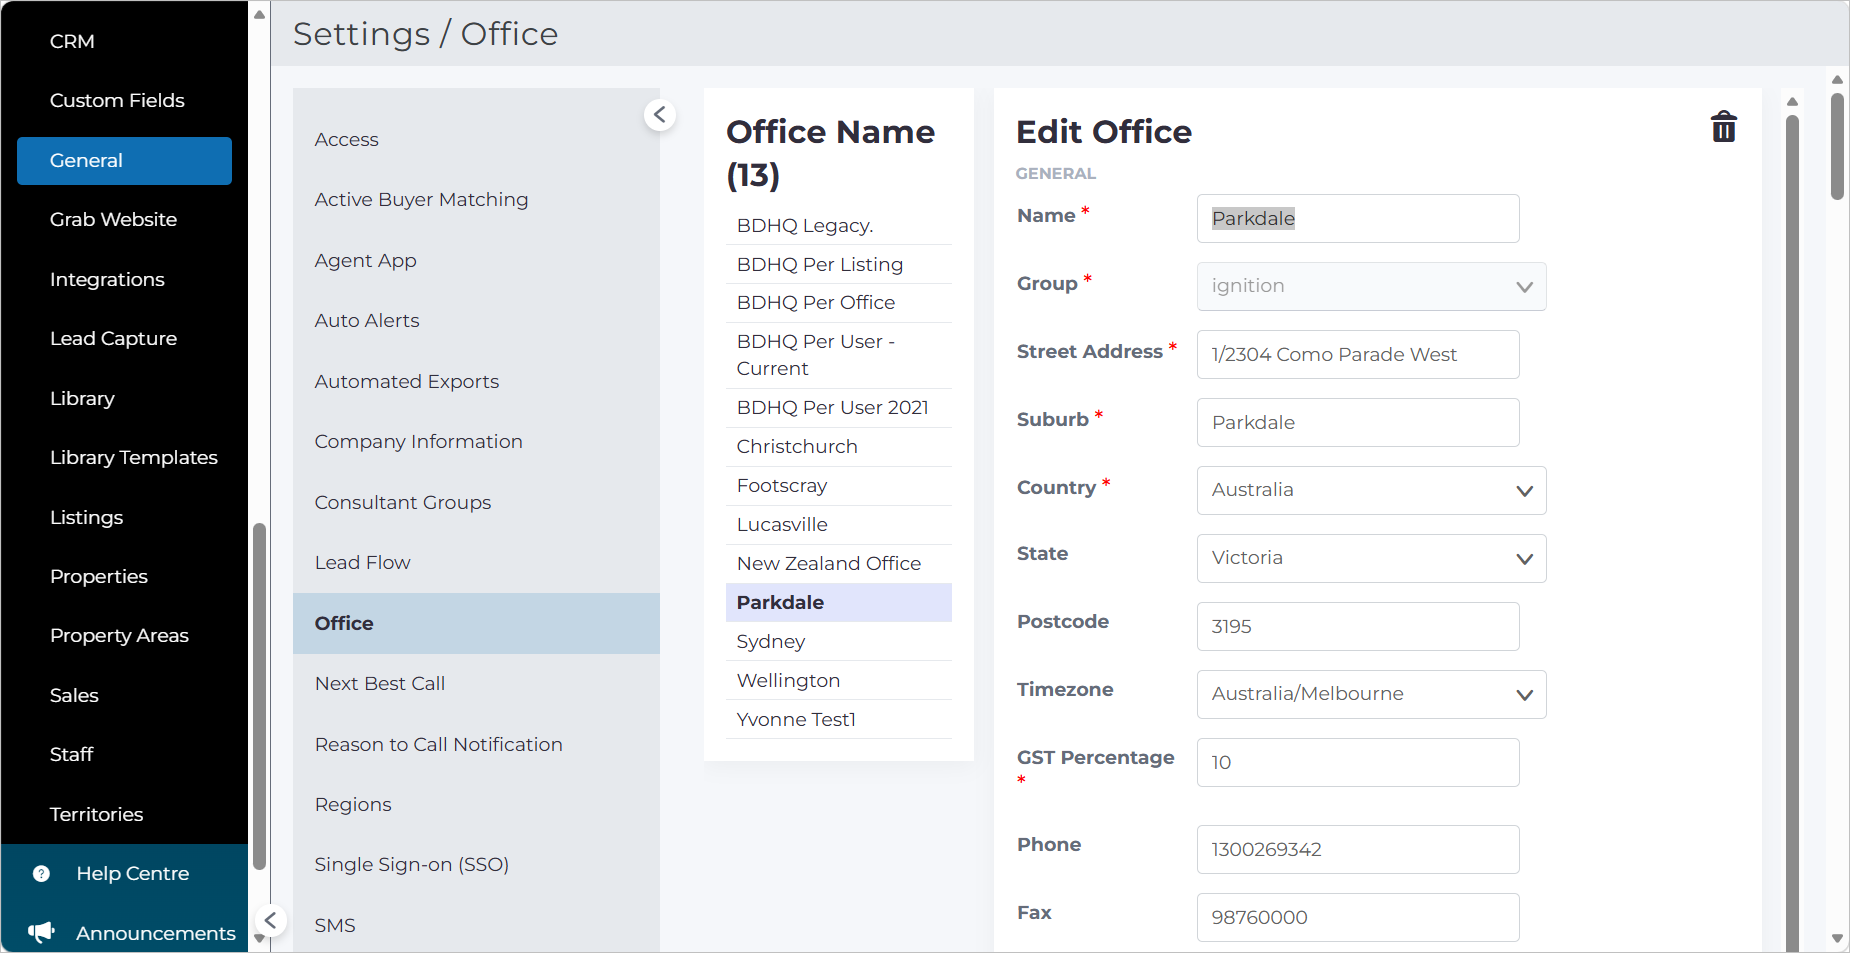Select the Sydney office

click(838, 641)
